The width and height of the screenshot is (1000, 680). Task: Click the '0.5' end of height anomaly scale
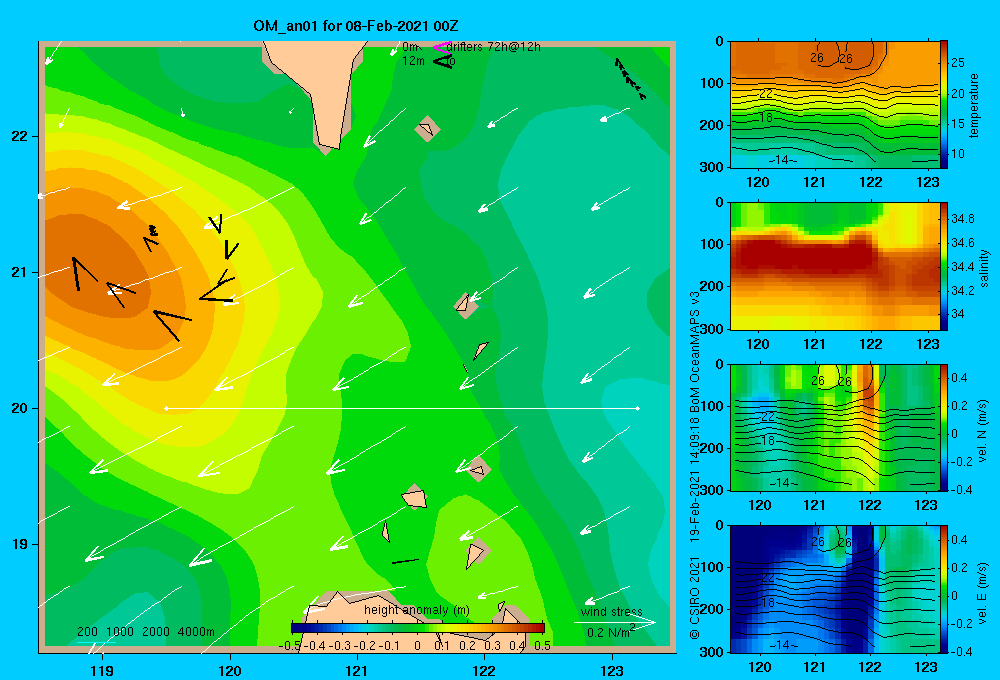pyautogui.click(x=542, y=646)
